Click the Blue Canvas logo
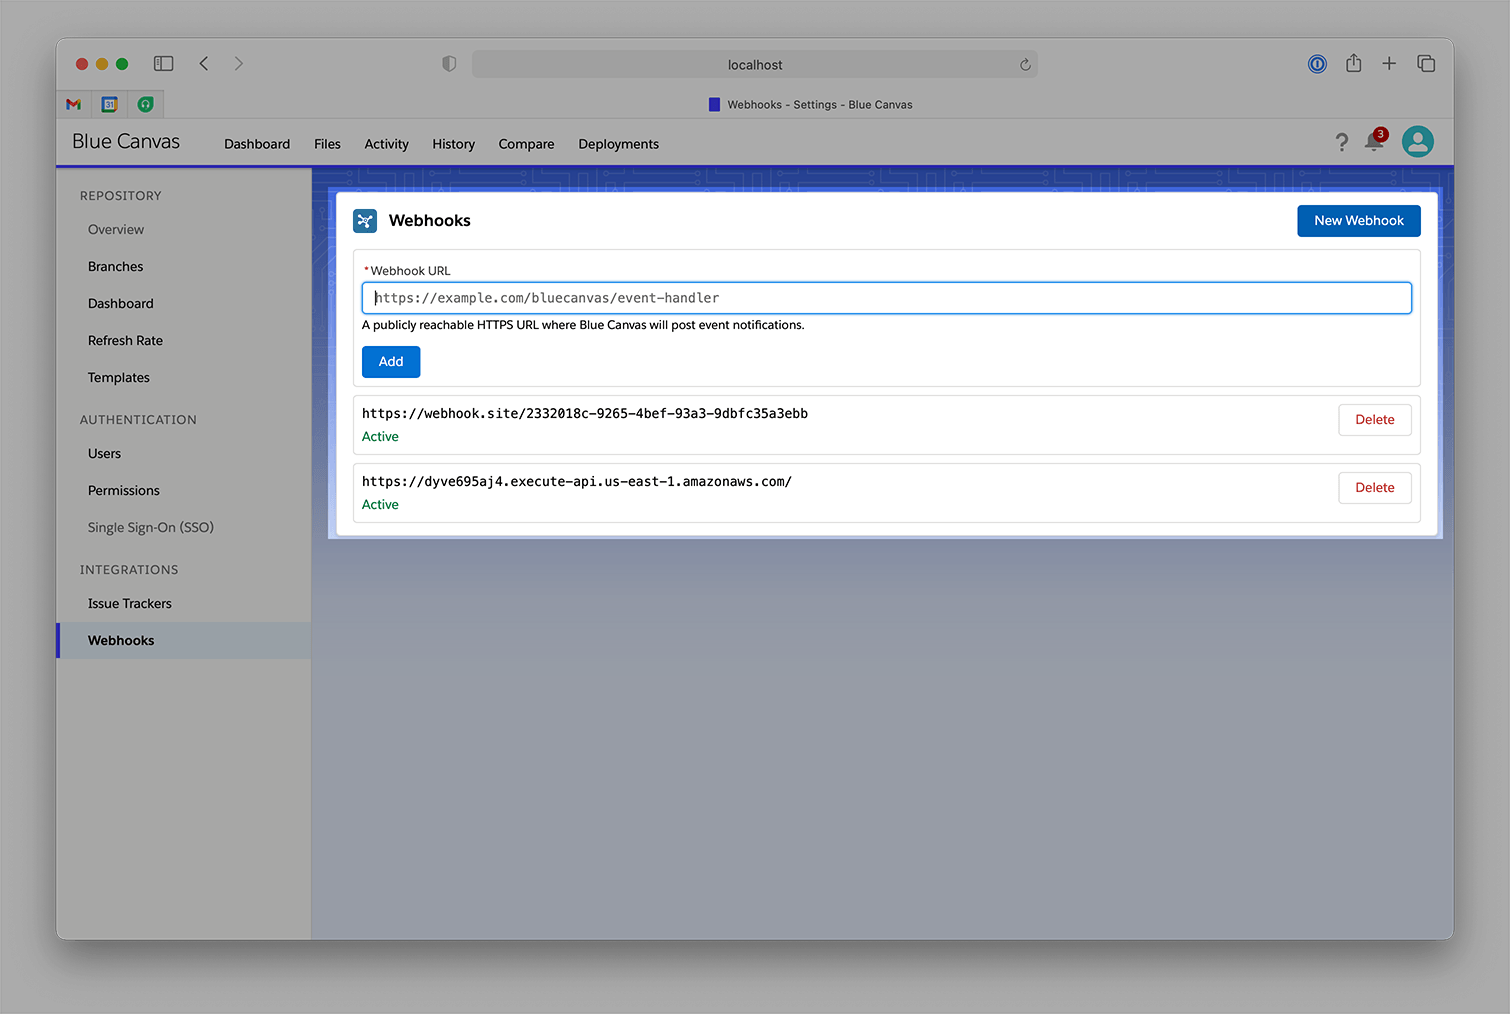This screenshot has width=1510, height=1014. (126, 142)
